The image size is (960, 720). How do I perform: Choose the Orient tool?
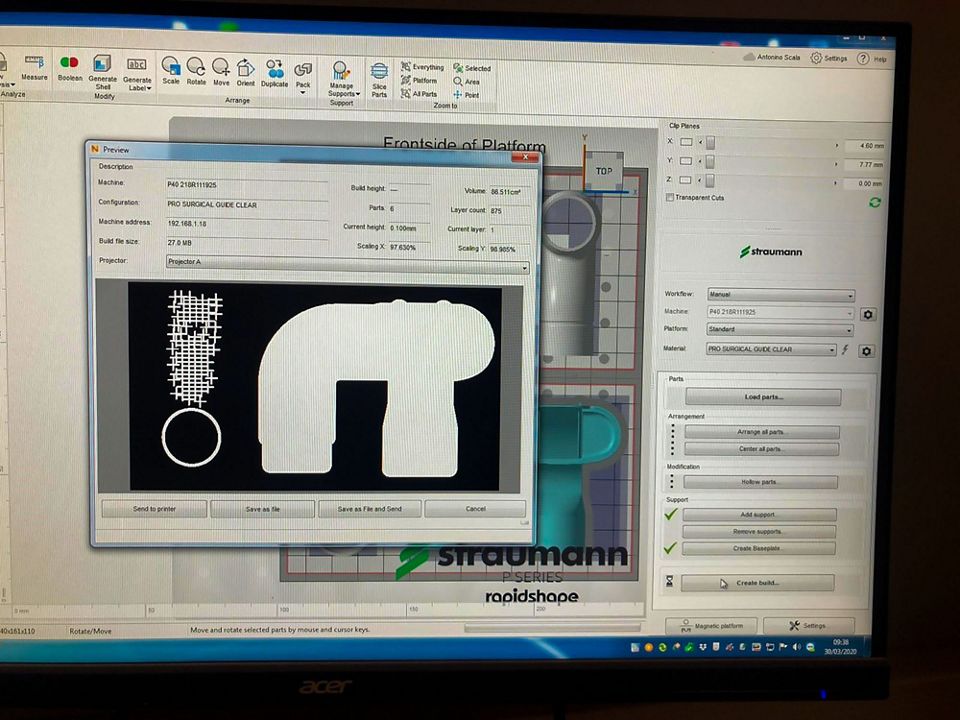246,73
